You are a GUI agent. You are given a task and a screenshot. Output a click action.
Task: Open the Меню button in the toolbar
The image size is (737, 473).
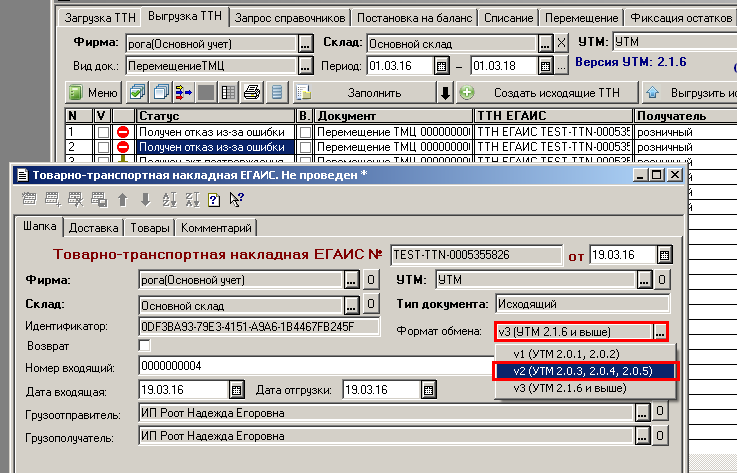tap(94, 93)
